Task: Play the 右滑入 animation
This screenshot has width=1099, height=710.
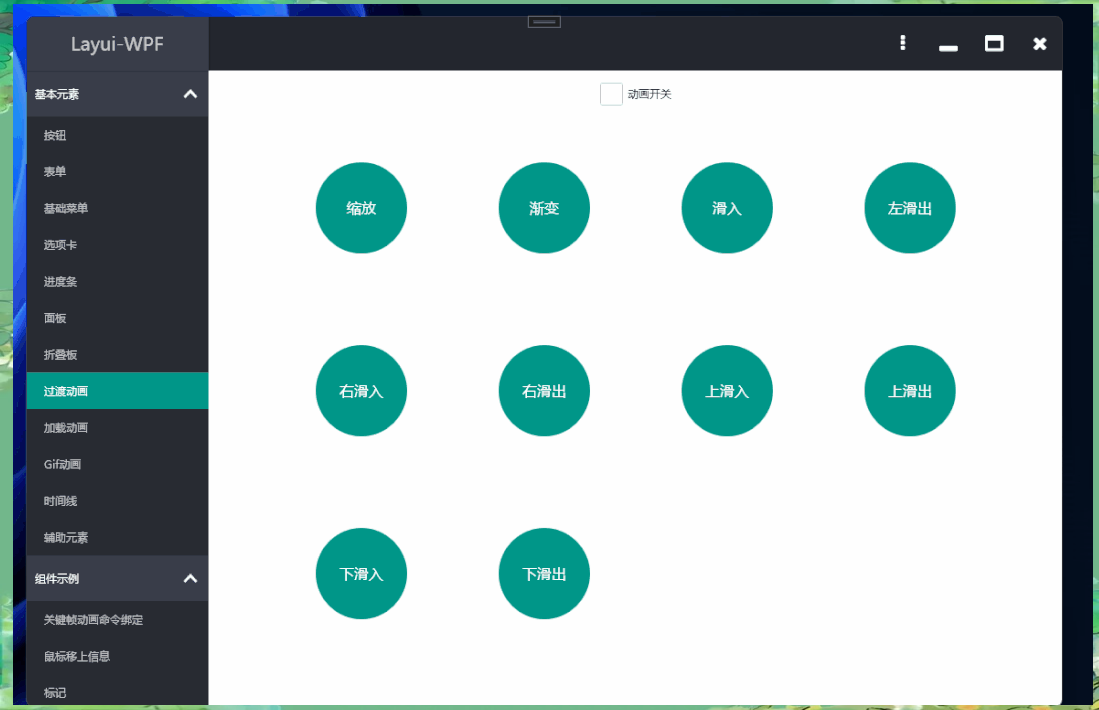Action: (361, 391)
